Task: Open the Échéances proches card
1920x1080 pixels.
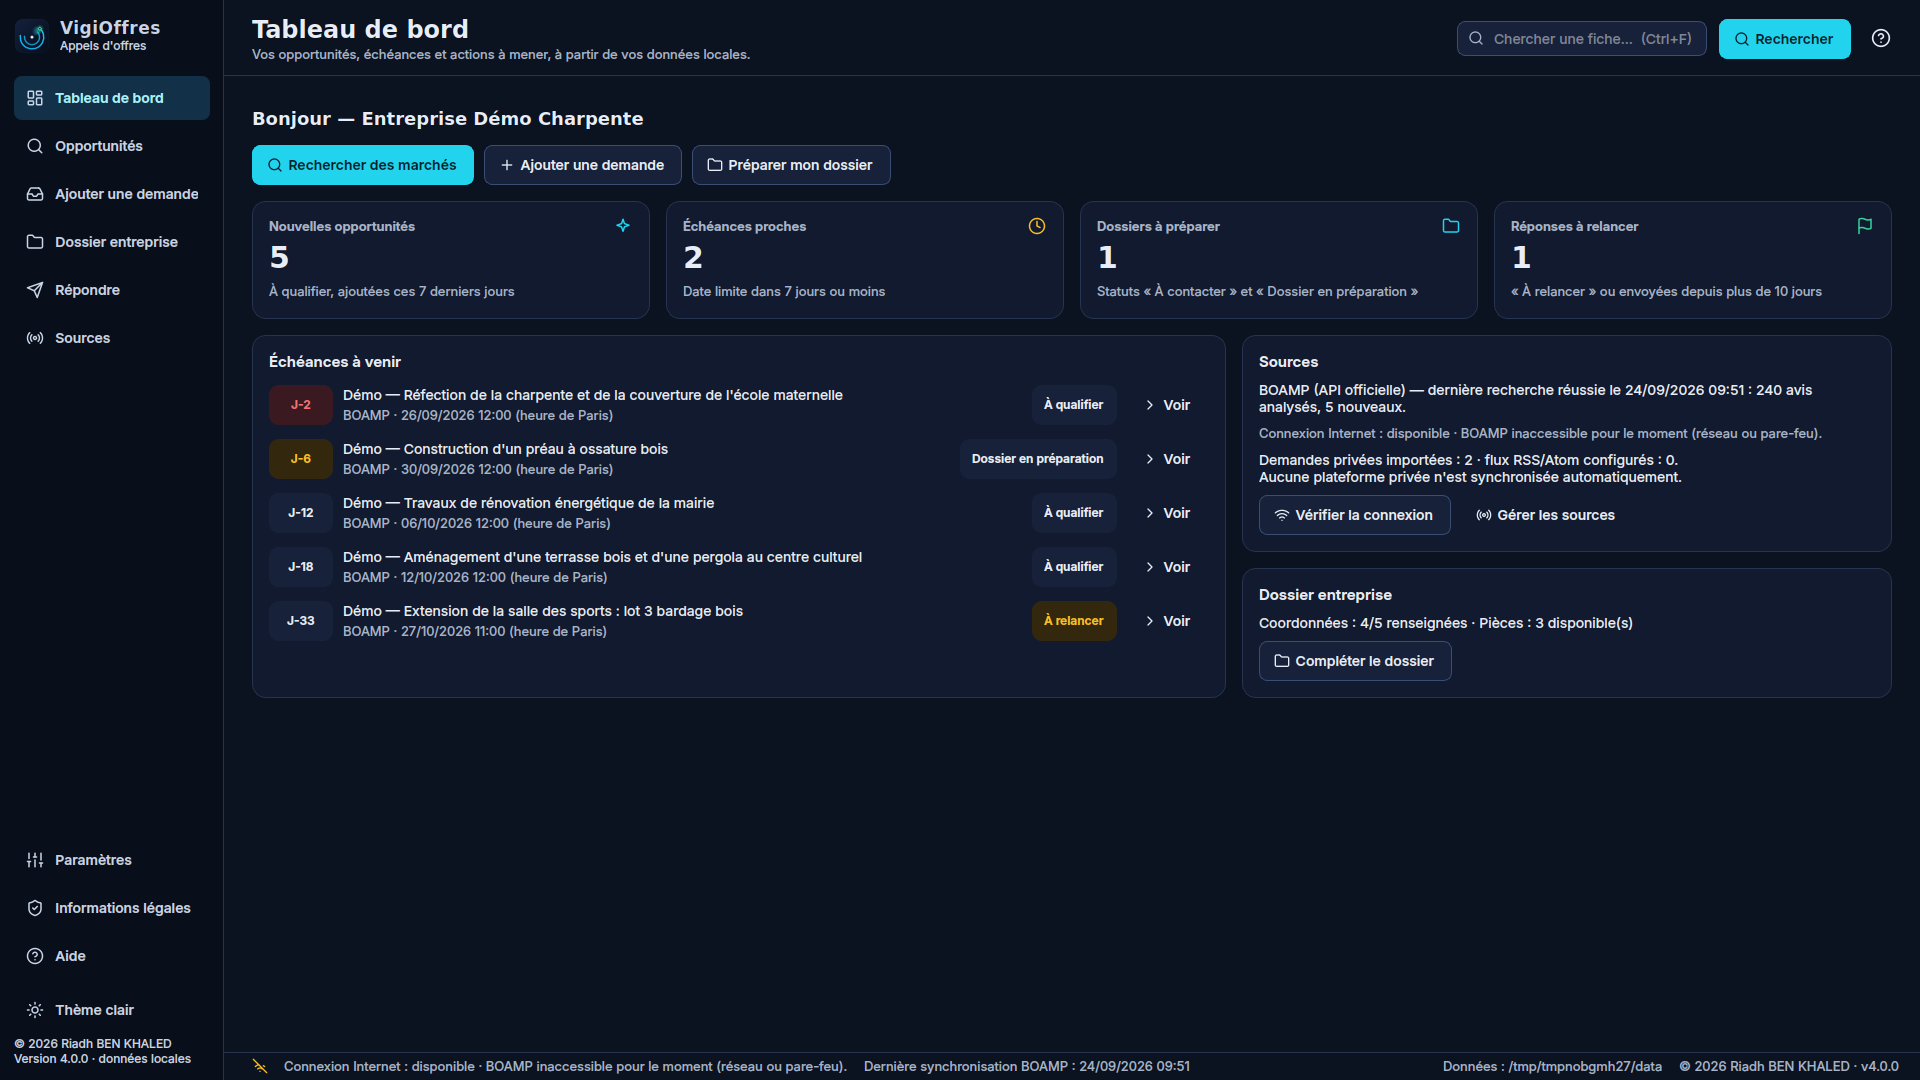Action: 865,260
